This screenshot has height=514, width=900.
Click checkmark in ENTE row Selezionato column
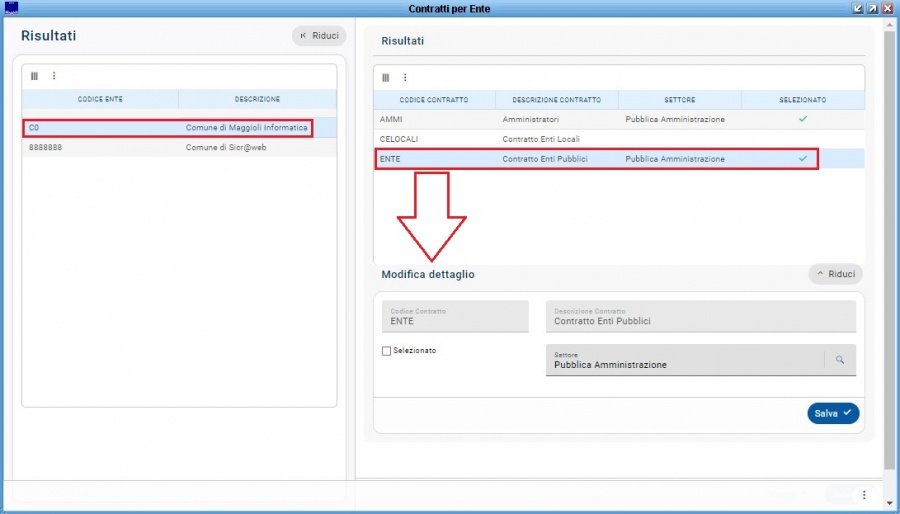click(x=803, y=158)
